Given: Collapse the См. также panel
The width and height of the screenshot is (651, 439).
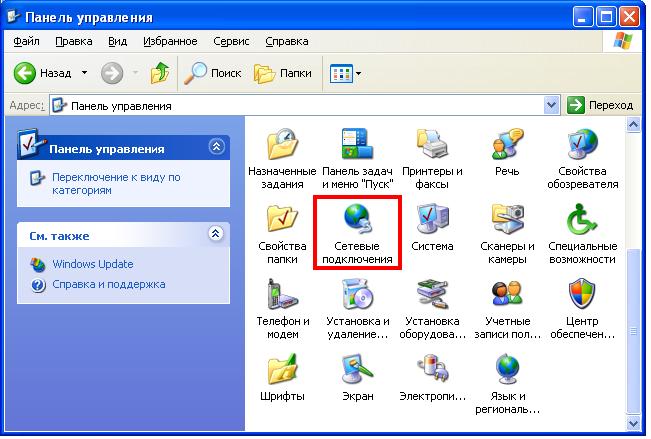Looking at the screenshot, I should (x=215, y=233).
